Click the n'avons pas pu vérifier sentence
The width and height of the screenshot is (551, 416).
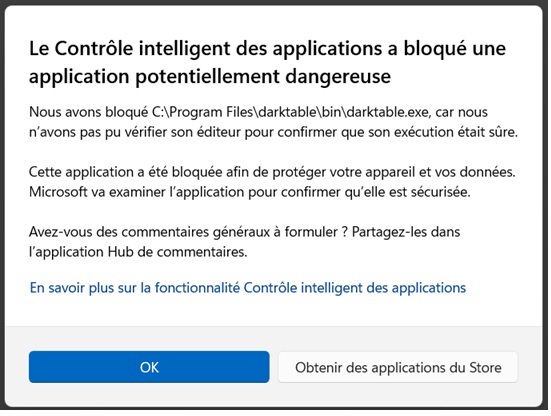pos(273,132)
